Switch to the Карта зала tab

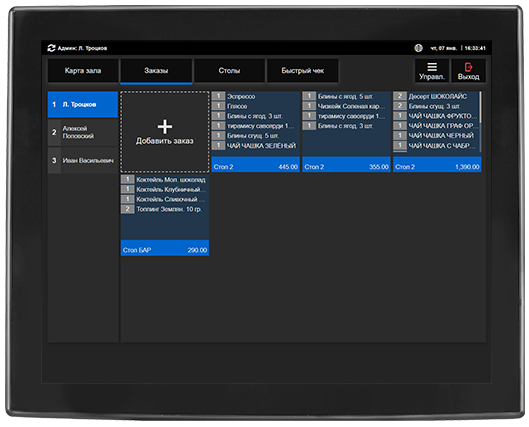point(83,70)
